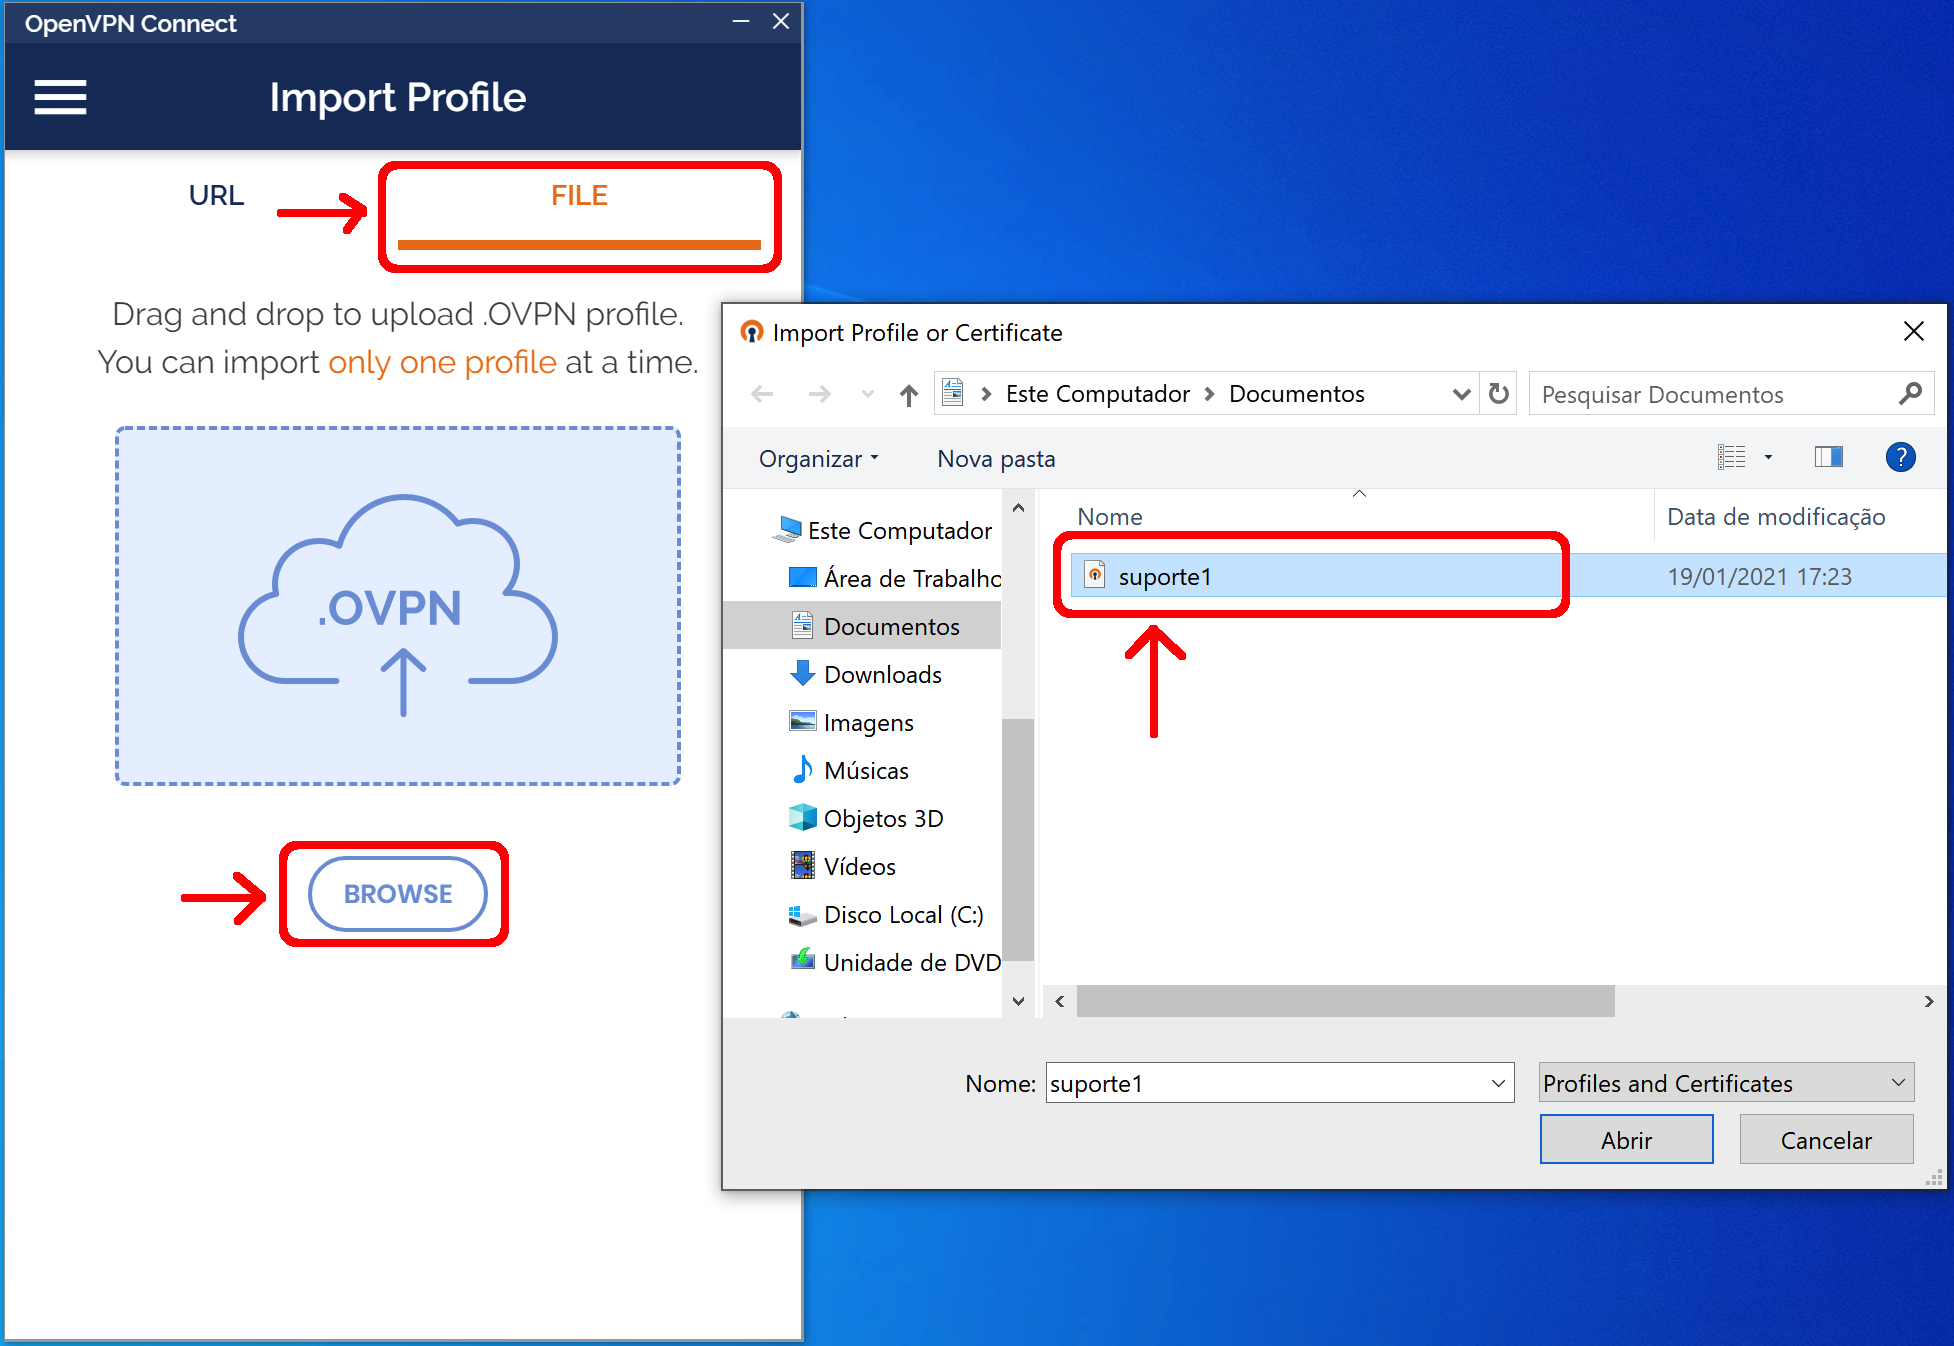Click the Vídeos film icon

pyautogui.click(x=802, y=866)
